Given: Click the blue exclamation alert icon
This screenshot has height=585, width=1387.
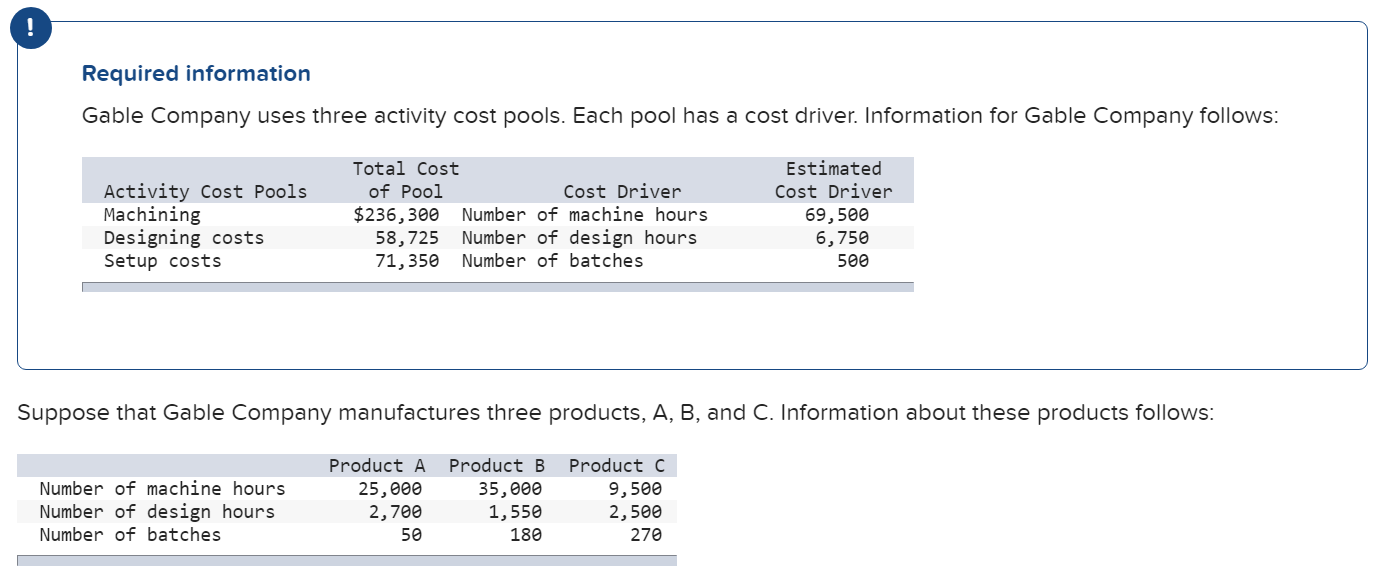Looking at the screenshot, I should [x=30, y=27].
